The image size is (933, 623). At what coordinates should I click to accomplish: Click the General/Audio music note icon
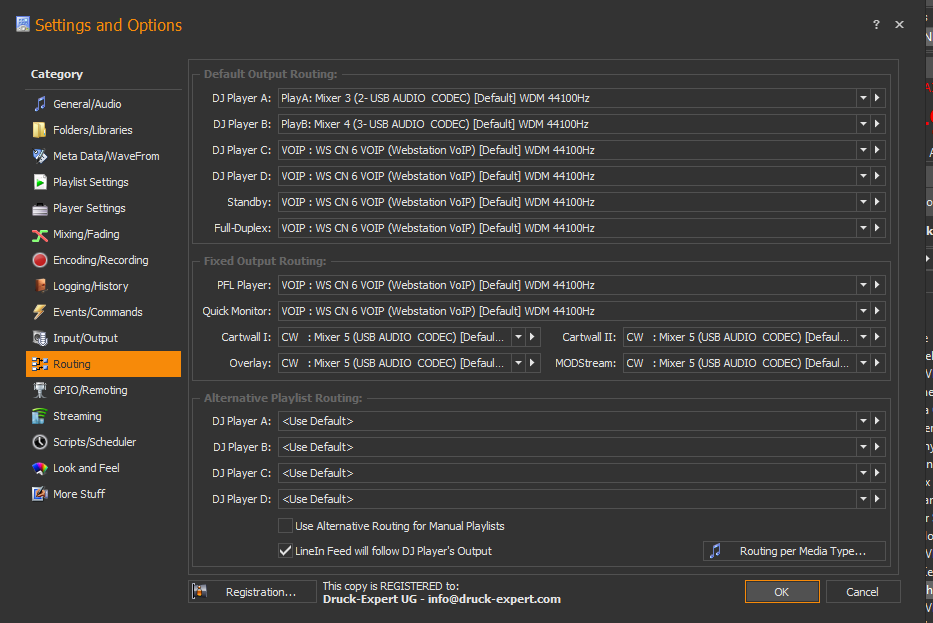click(40, 104)
